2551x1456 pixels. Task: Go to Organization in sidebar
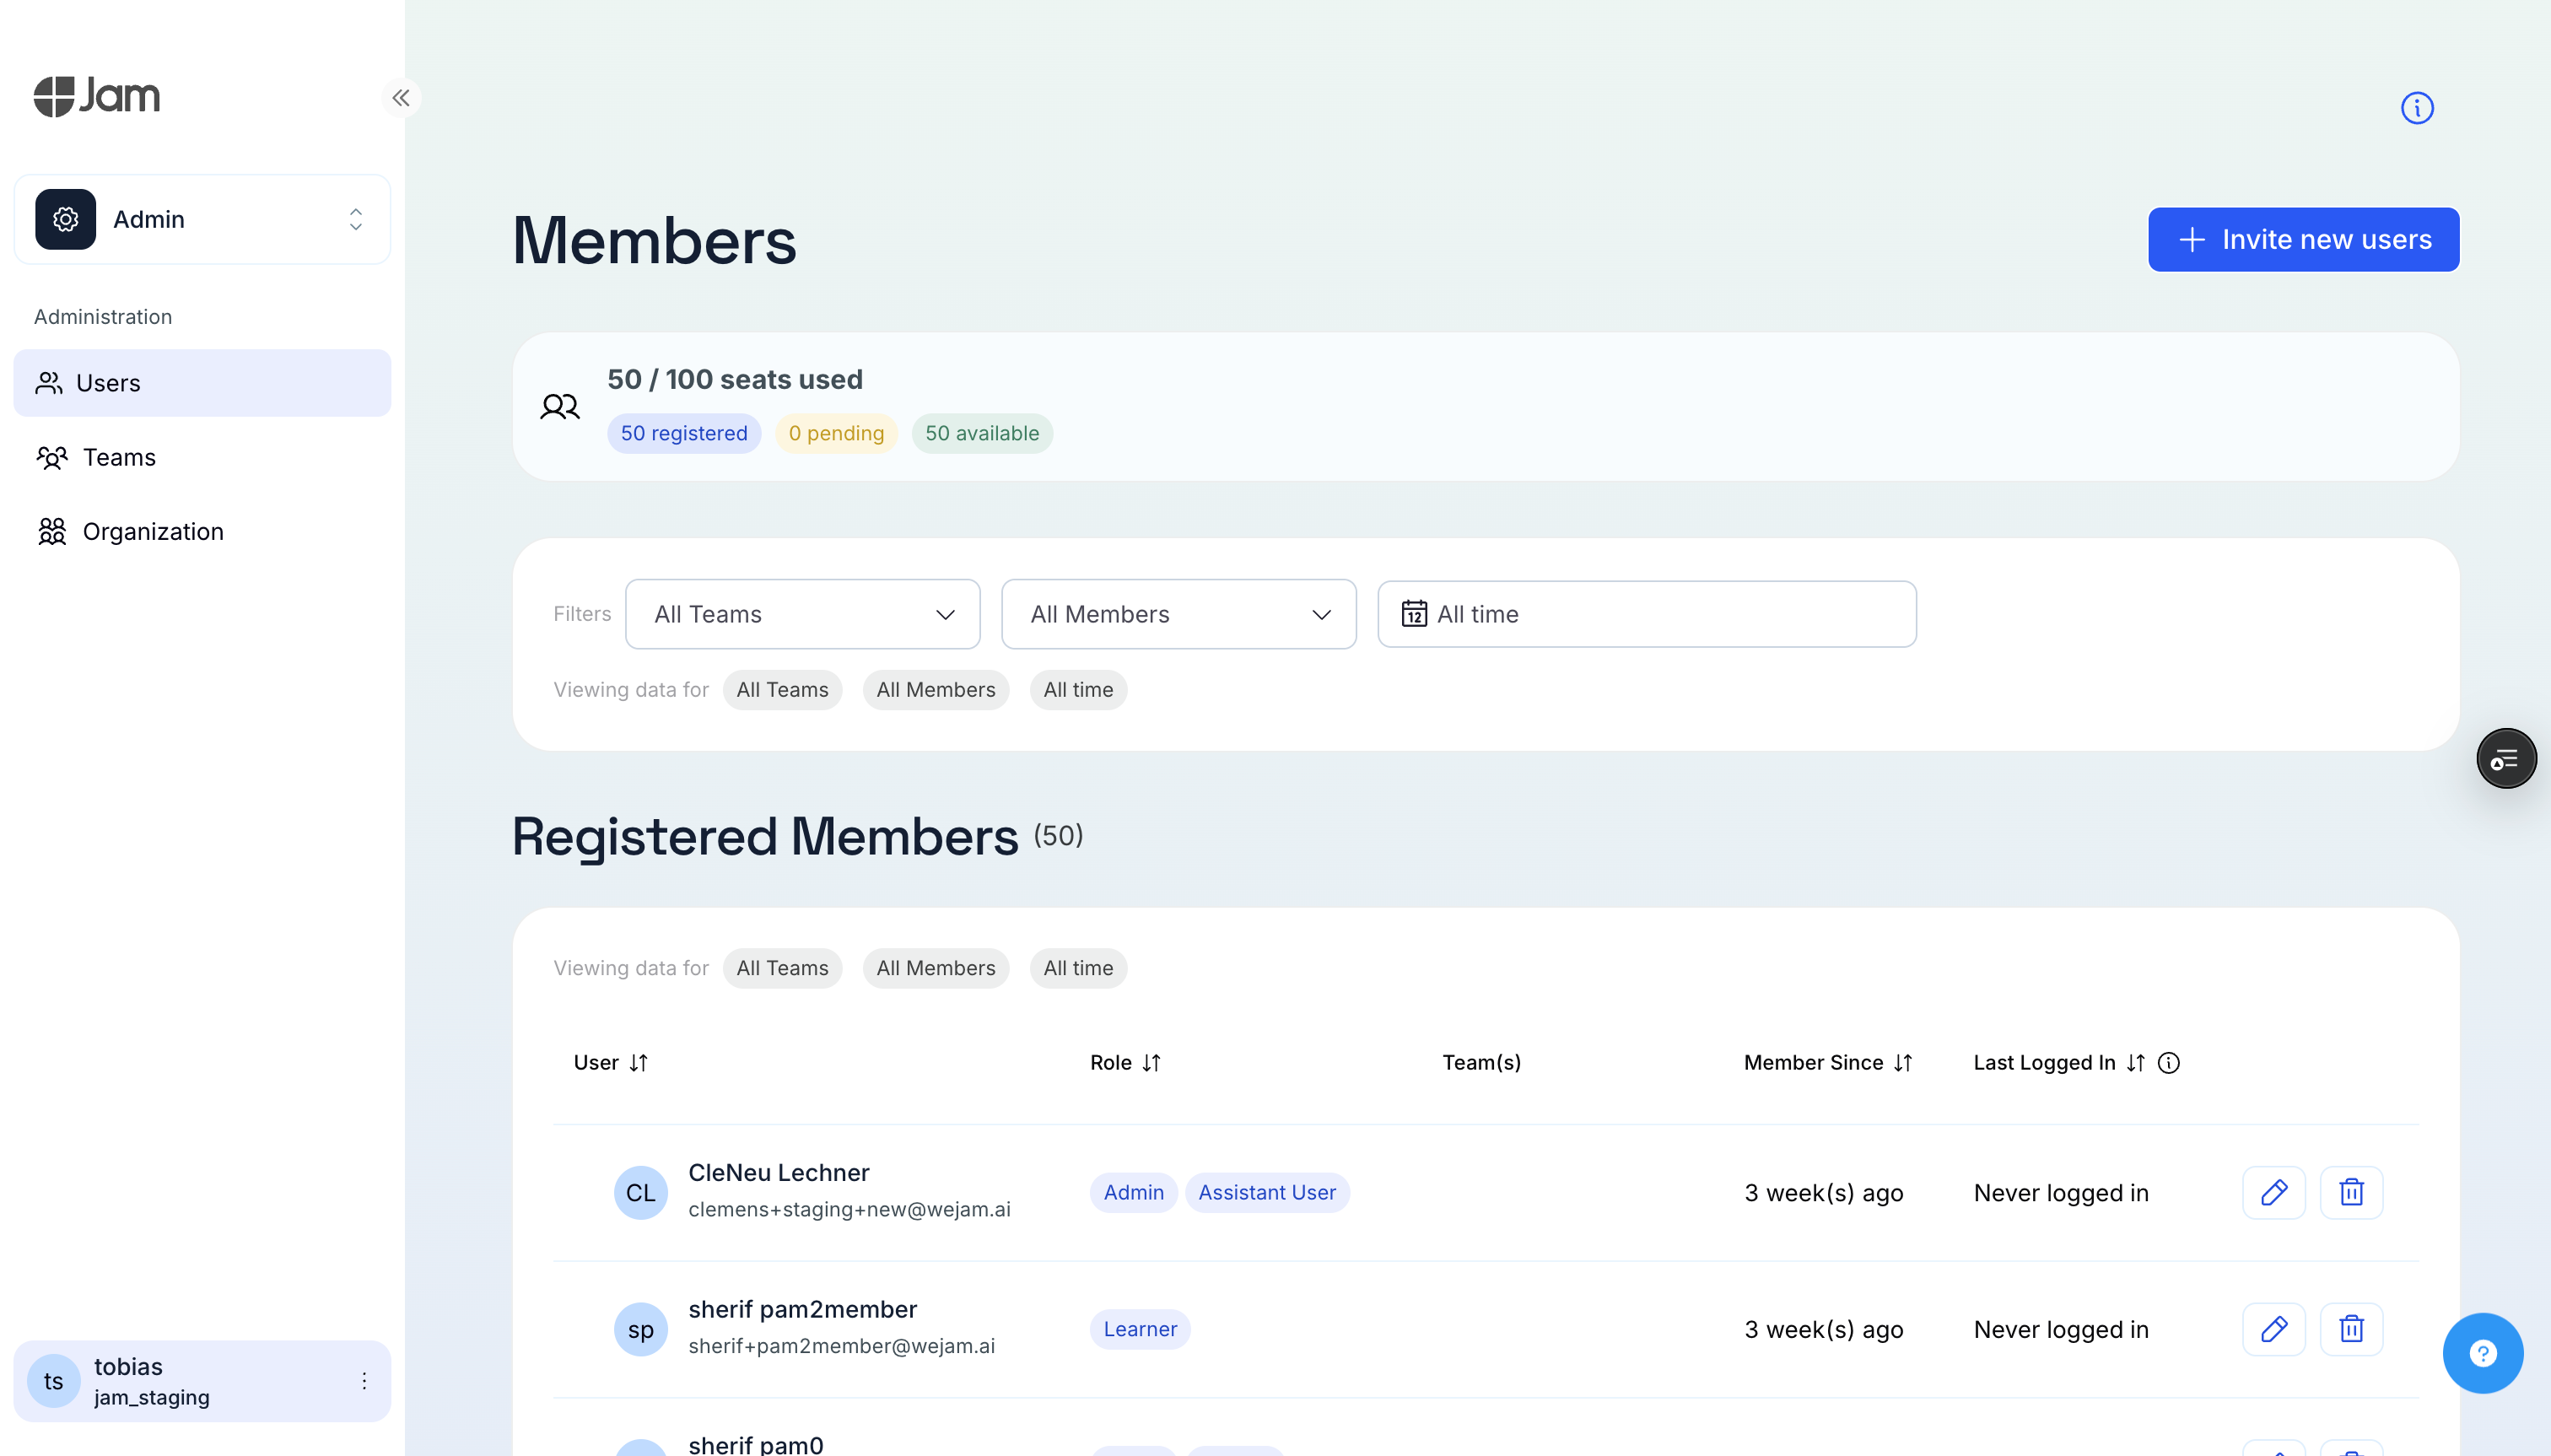click(x=202, y=531)
